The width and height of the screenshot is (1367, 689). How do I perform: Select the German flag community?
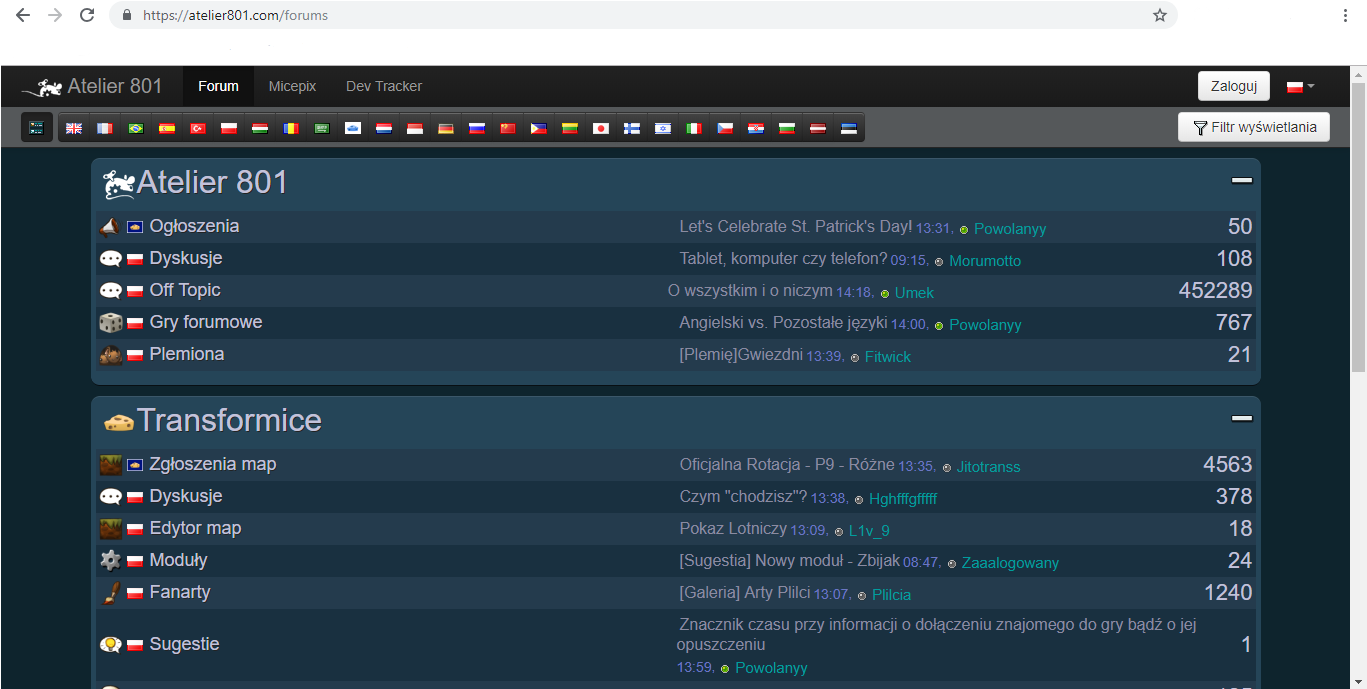446,128
